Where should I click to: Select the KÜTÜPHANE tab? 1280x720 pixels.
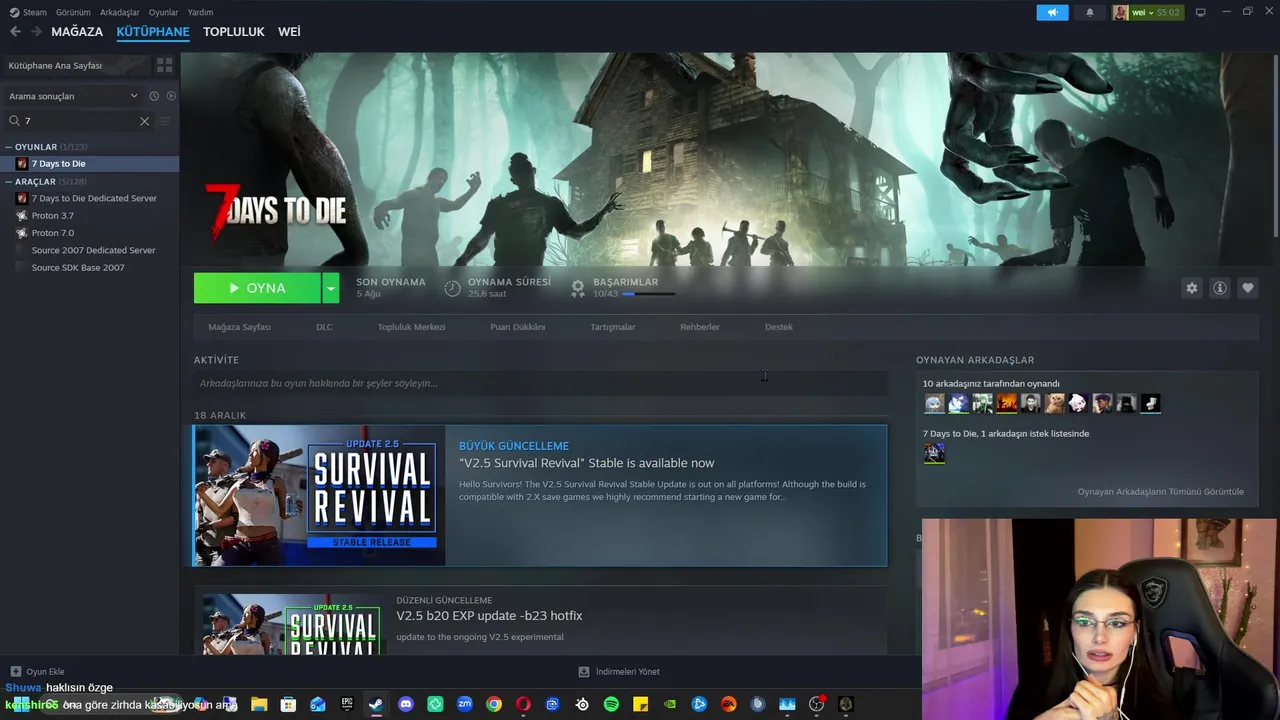[153, 32]
